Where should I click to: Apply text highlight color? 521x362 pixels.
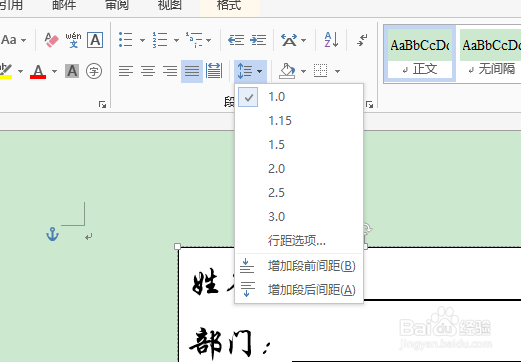coord(6,71)
